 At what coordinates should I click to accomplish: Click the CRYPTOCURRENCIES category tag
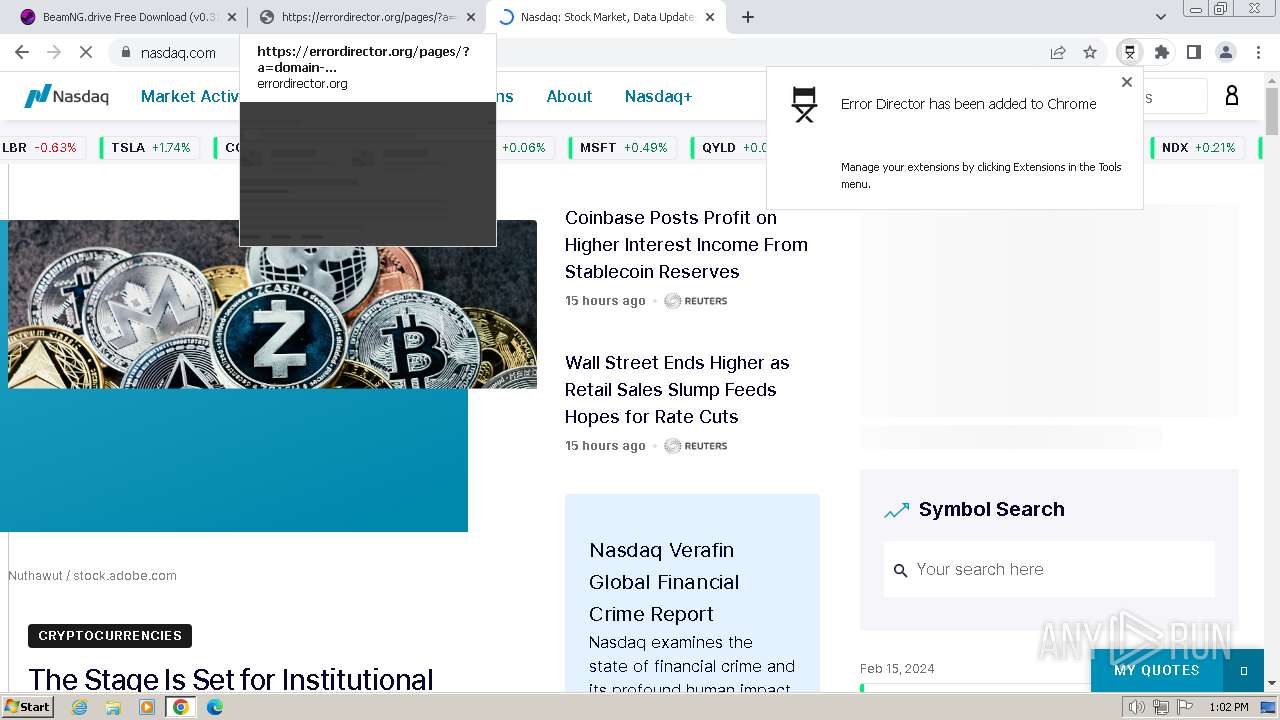click(x=110, y=636)
